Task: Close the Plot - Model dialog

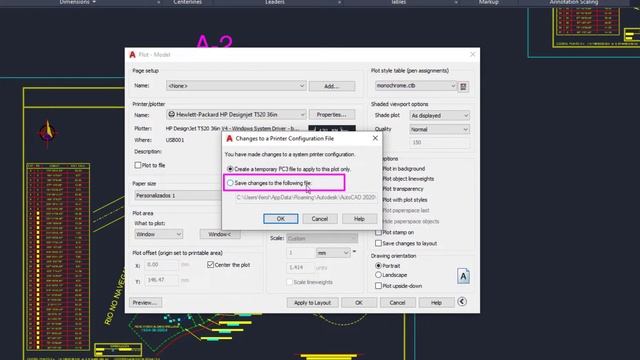Action: coord(473,54)
